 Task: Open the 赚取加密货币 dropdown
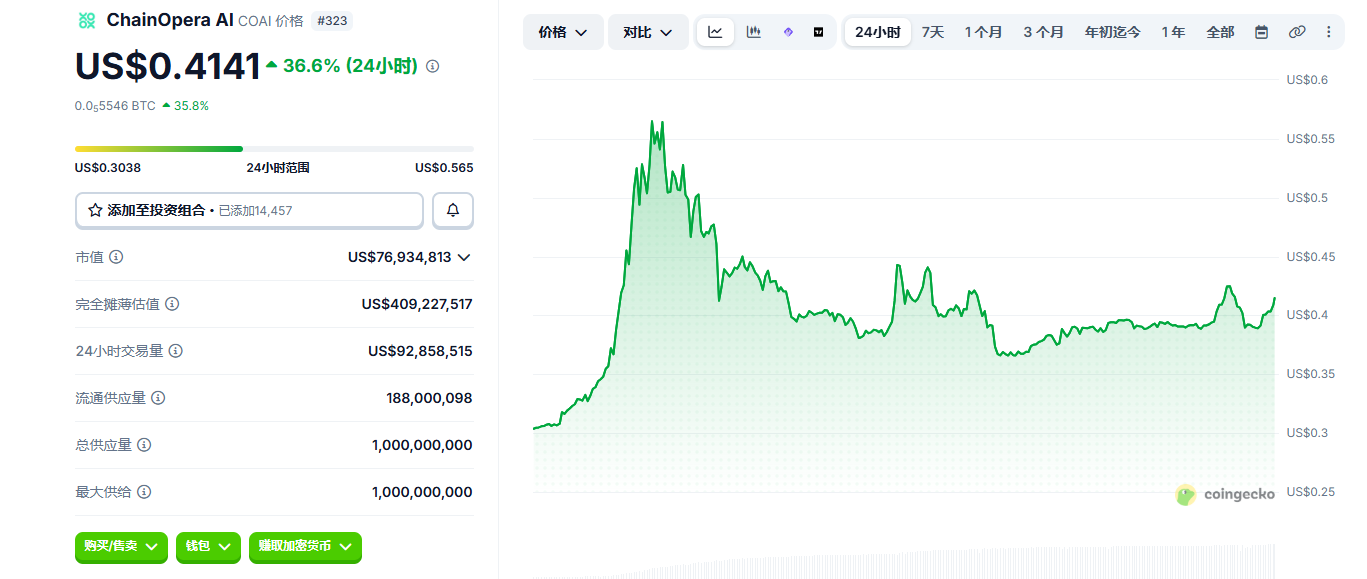(305, 547)
